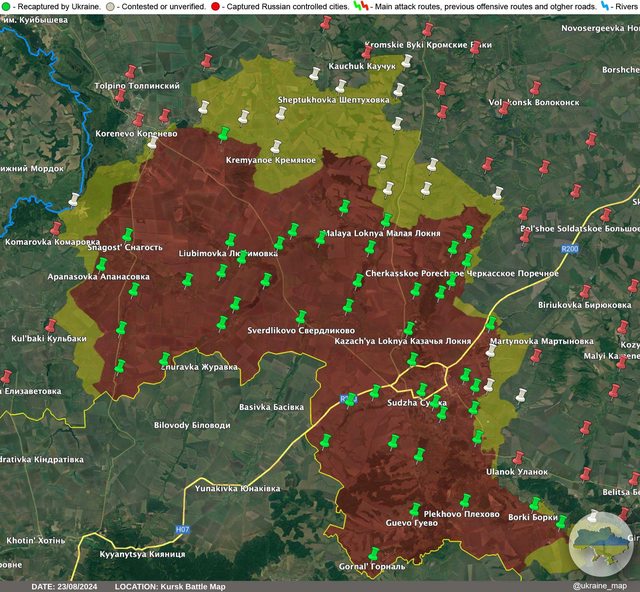This screenshot has height=592, width=640.
Task: Select the red pin above Ulanok
Action: tap(519, 458)
